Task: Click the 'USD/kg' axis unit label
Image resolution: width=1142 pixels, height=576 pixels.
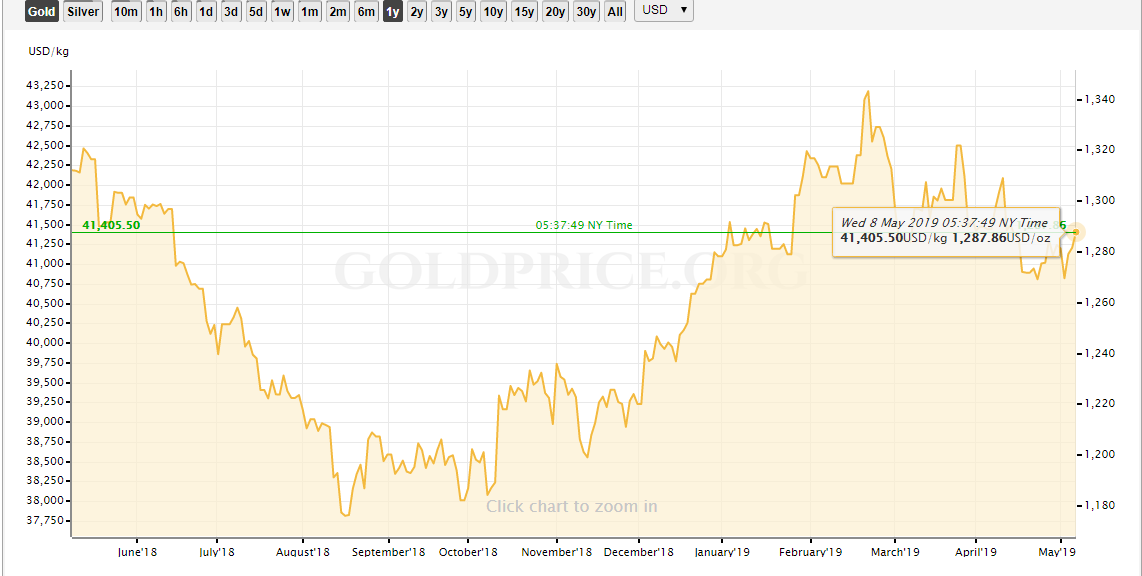Action: pyautogui.click(x=49, y=52)
